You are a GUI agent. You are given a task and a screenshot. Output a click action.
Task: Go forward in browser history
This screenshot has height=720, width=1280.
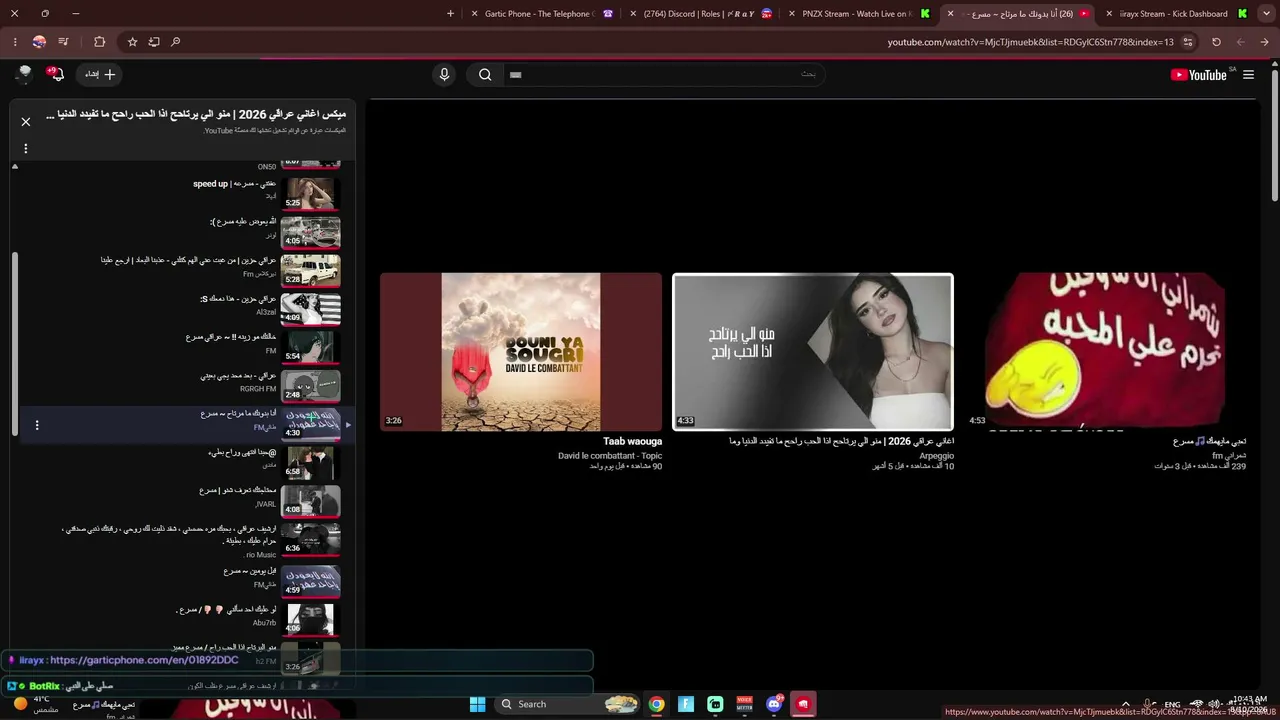coord(1241,42)
